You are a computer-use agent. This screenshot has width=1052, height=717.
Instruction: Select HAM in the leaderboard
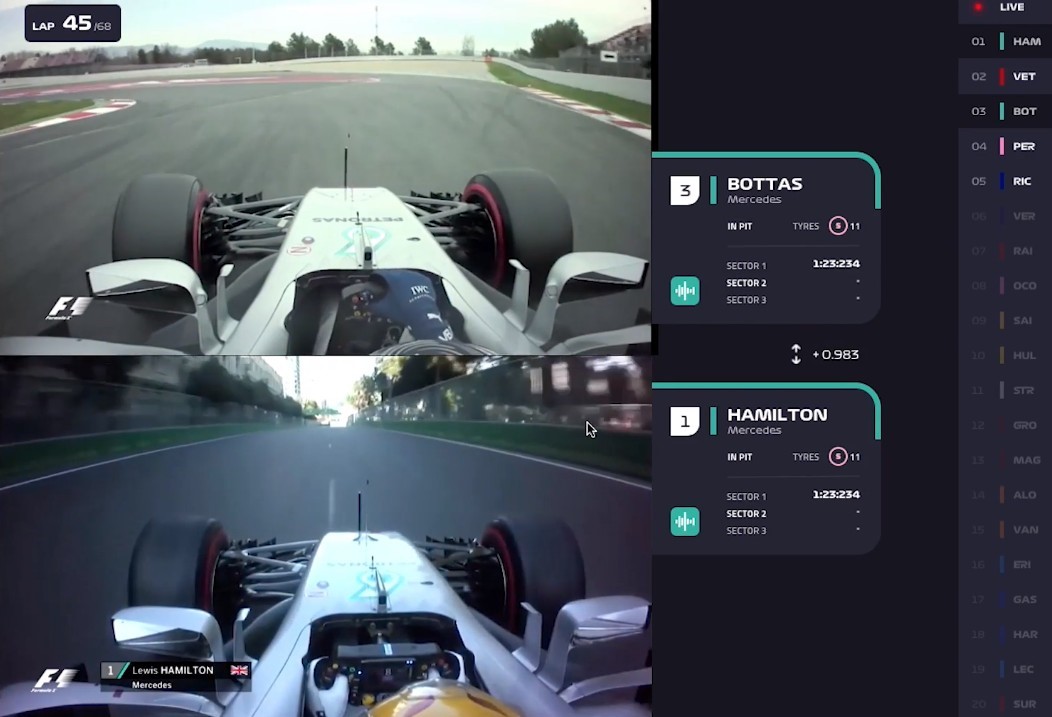(x=1005, y=42)
